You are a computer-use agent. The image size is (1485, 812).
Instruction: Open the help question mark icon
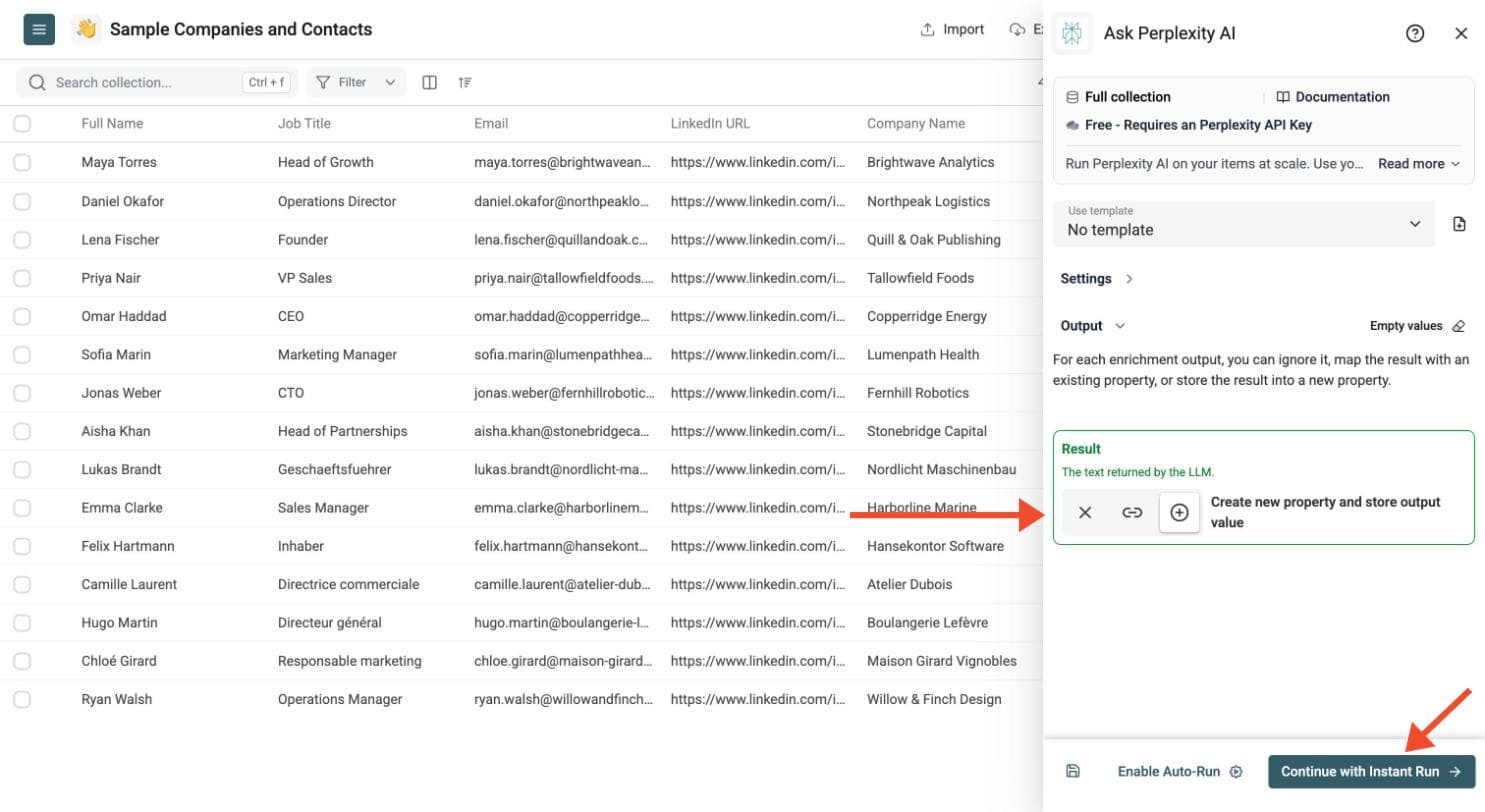(1415, 33)
